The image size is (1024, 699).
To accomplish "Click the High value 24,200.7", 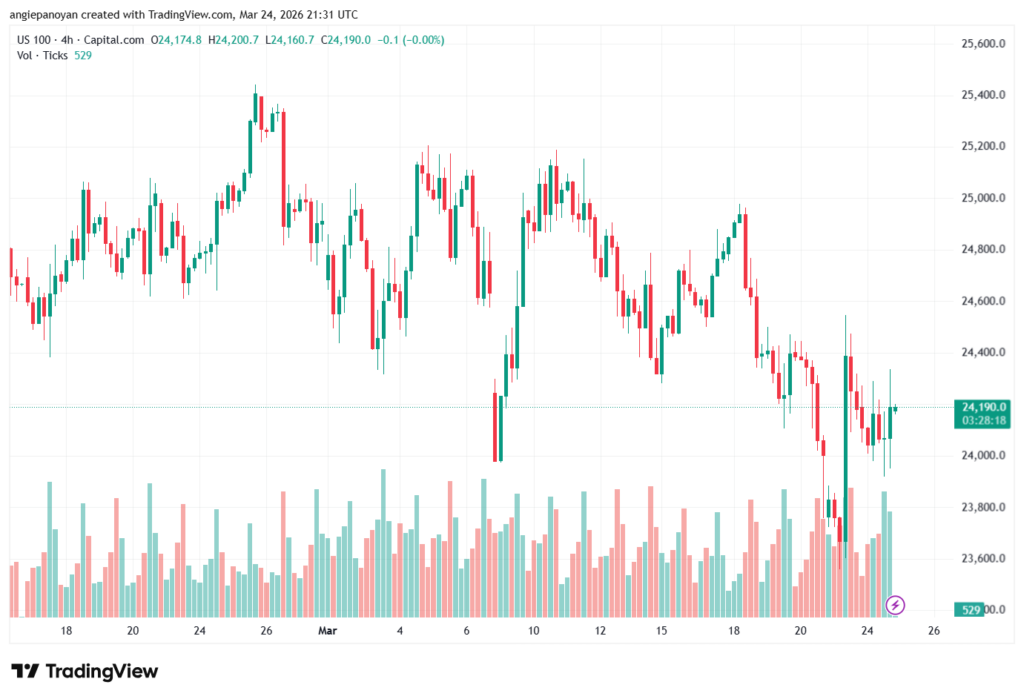I will 237,40.
